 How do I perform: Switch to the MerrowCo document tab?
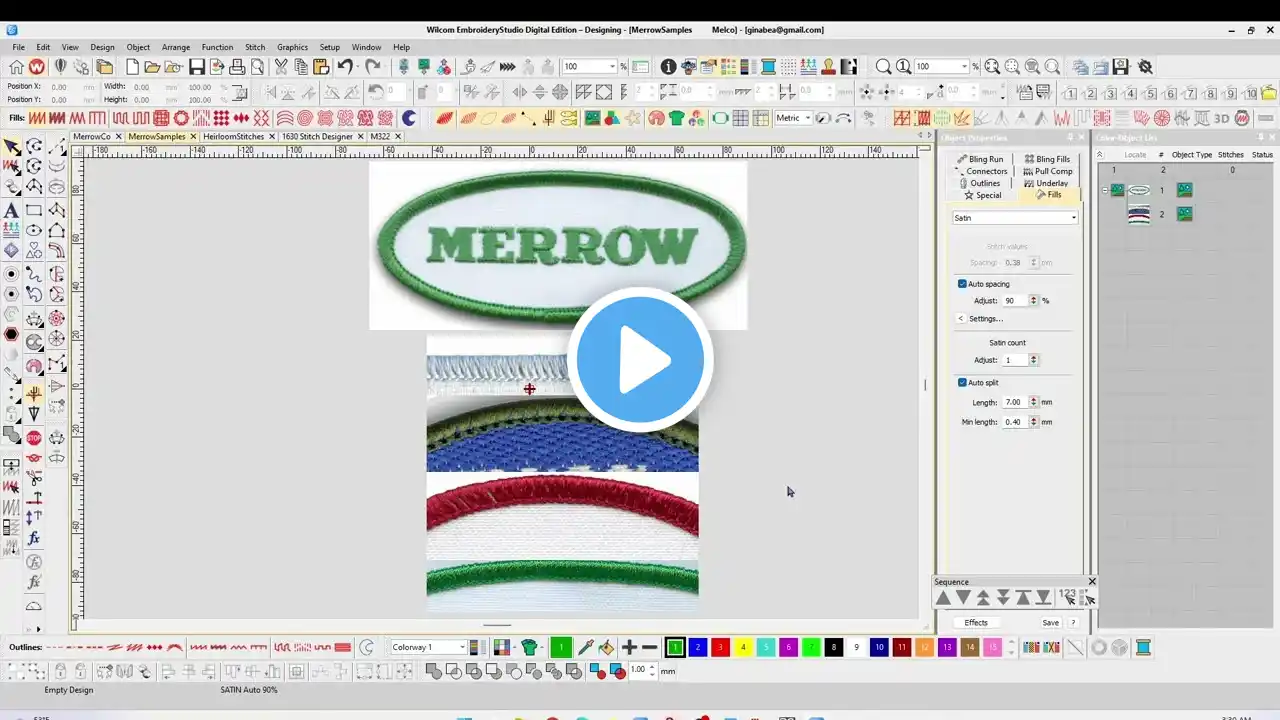coord(92,136)
